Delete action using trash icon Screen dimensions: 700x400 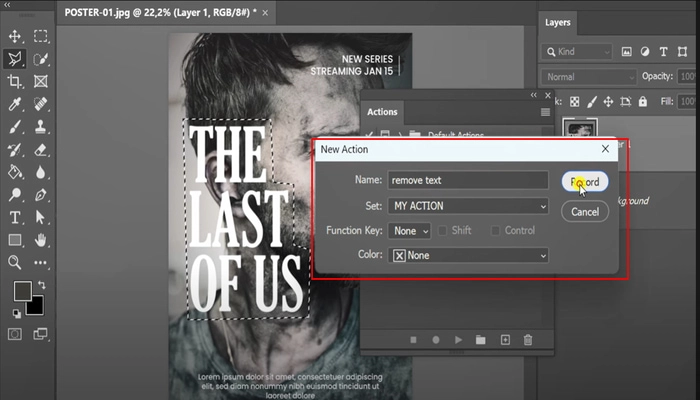[x=528, y=340]
